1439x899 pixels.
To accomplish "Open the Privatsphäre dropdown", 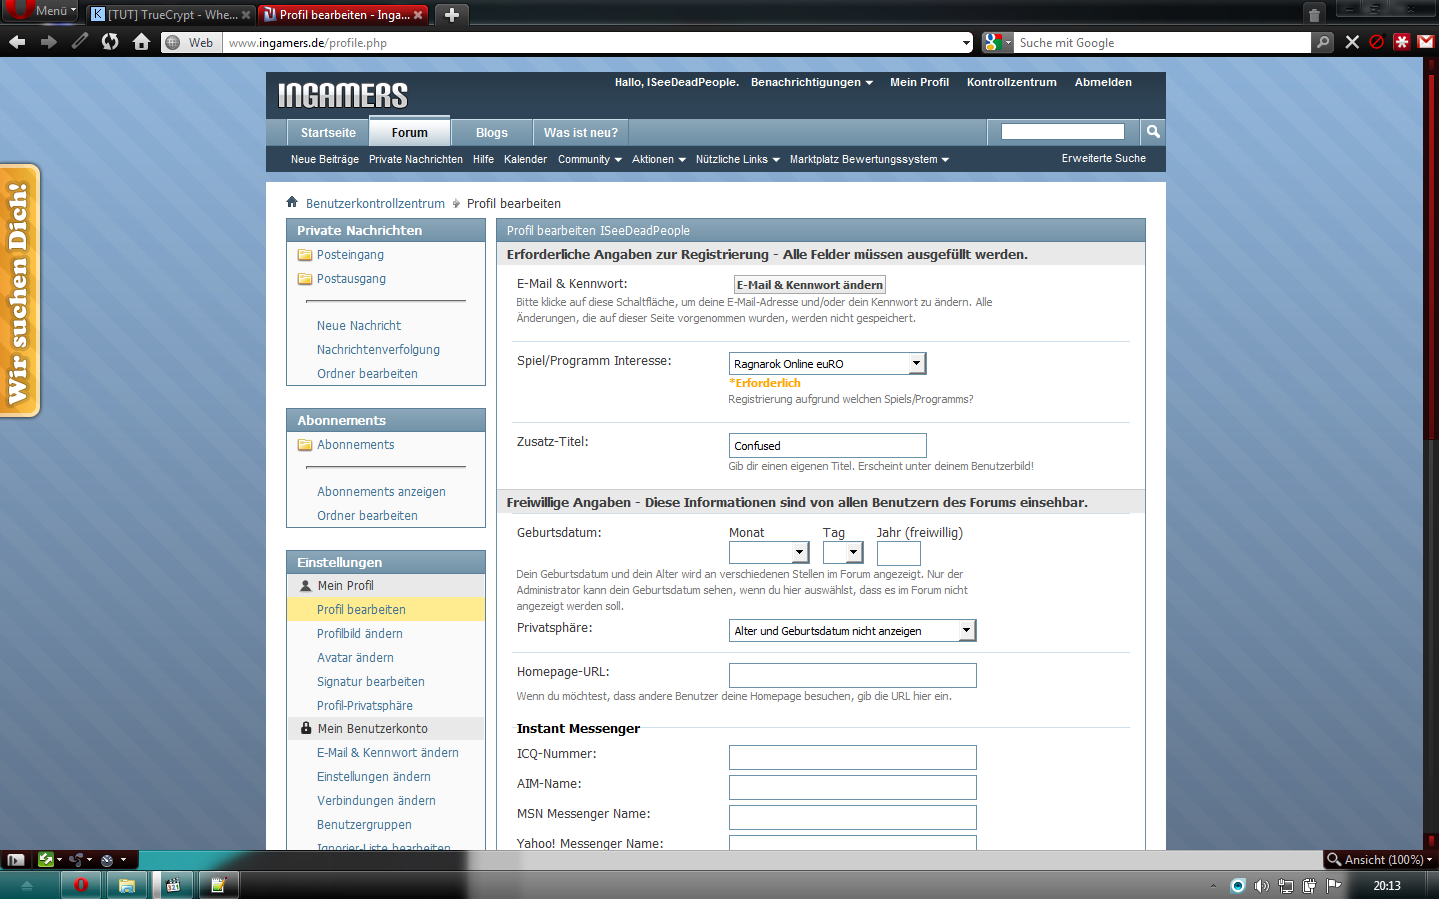I will (x=966, y=631).
